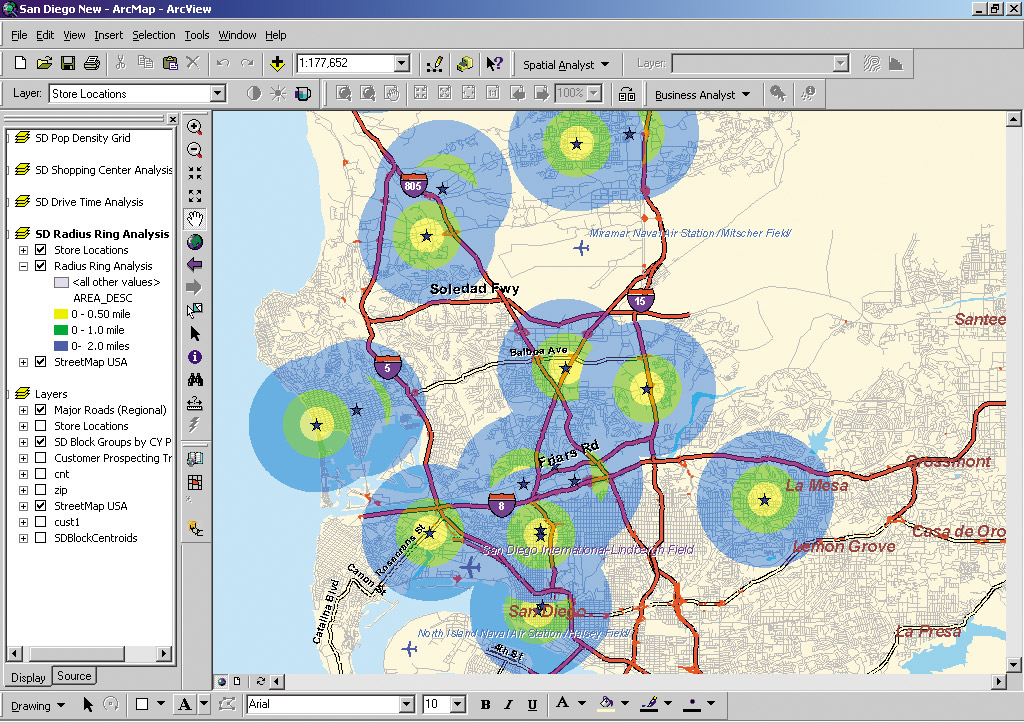The height and width of the screenshot is (723, 1024).
Task: Click the Paste clipboard icon
Action: click(x=170, y=63)
